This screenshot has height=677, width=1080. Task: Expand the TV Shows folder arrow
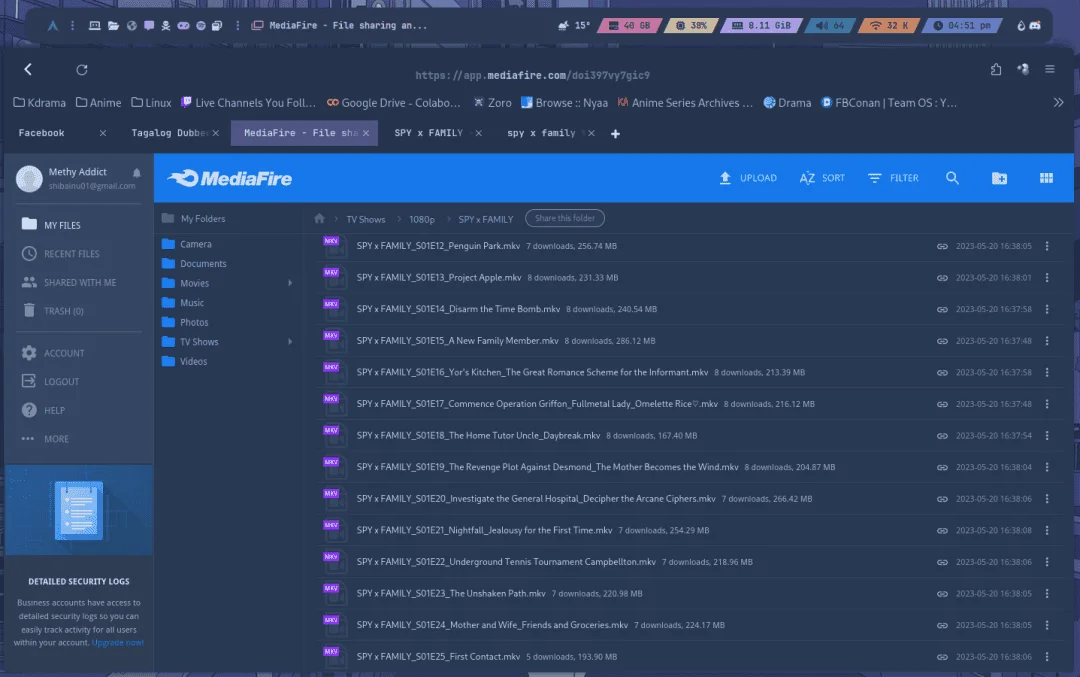(x=290, y=342)
